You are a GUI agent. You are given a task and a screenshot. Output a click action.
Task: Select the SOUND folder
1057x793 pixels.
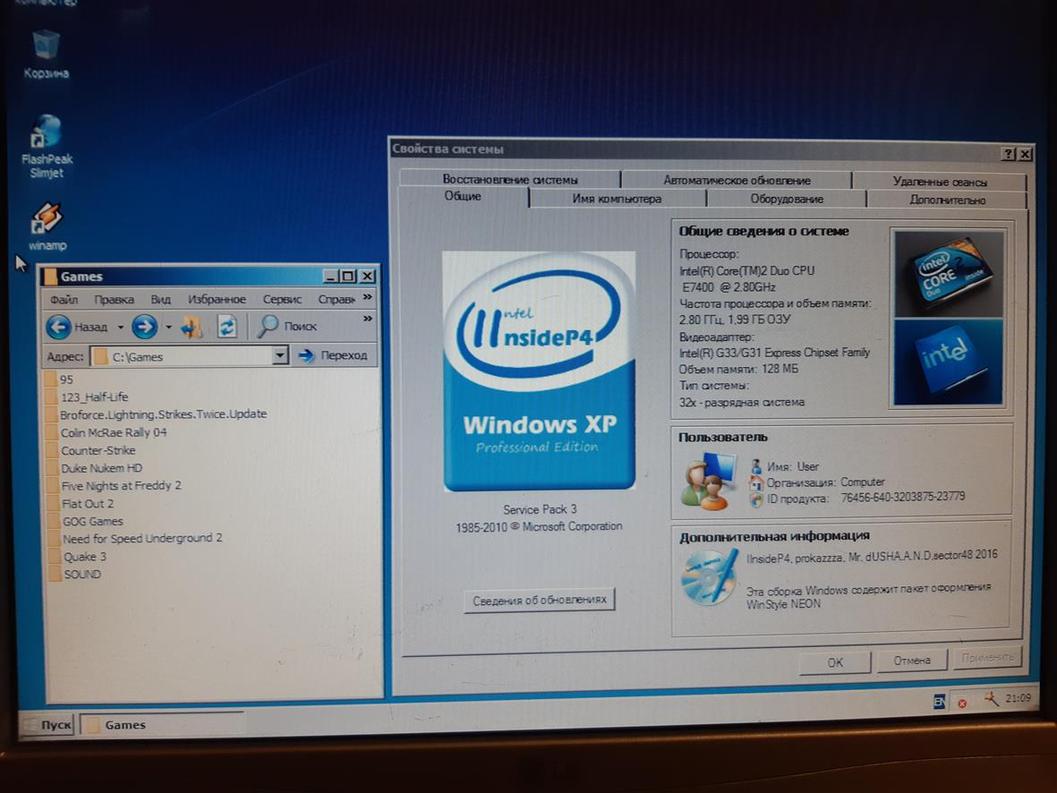75,575
